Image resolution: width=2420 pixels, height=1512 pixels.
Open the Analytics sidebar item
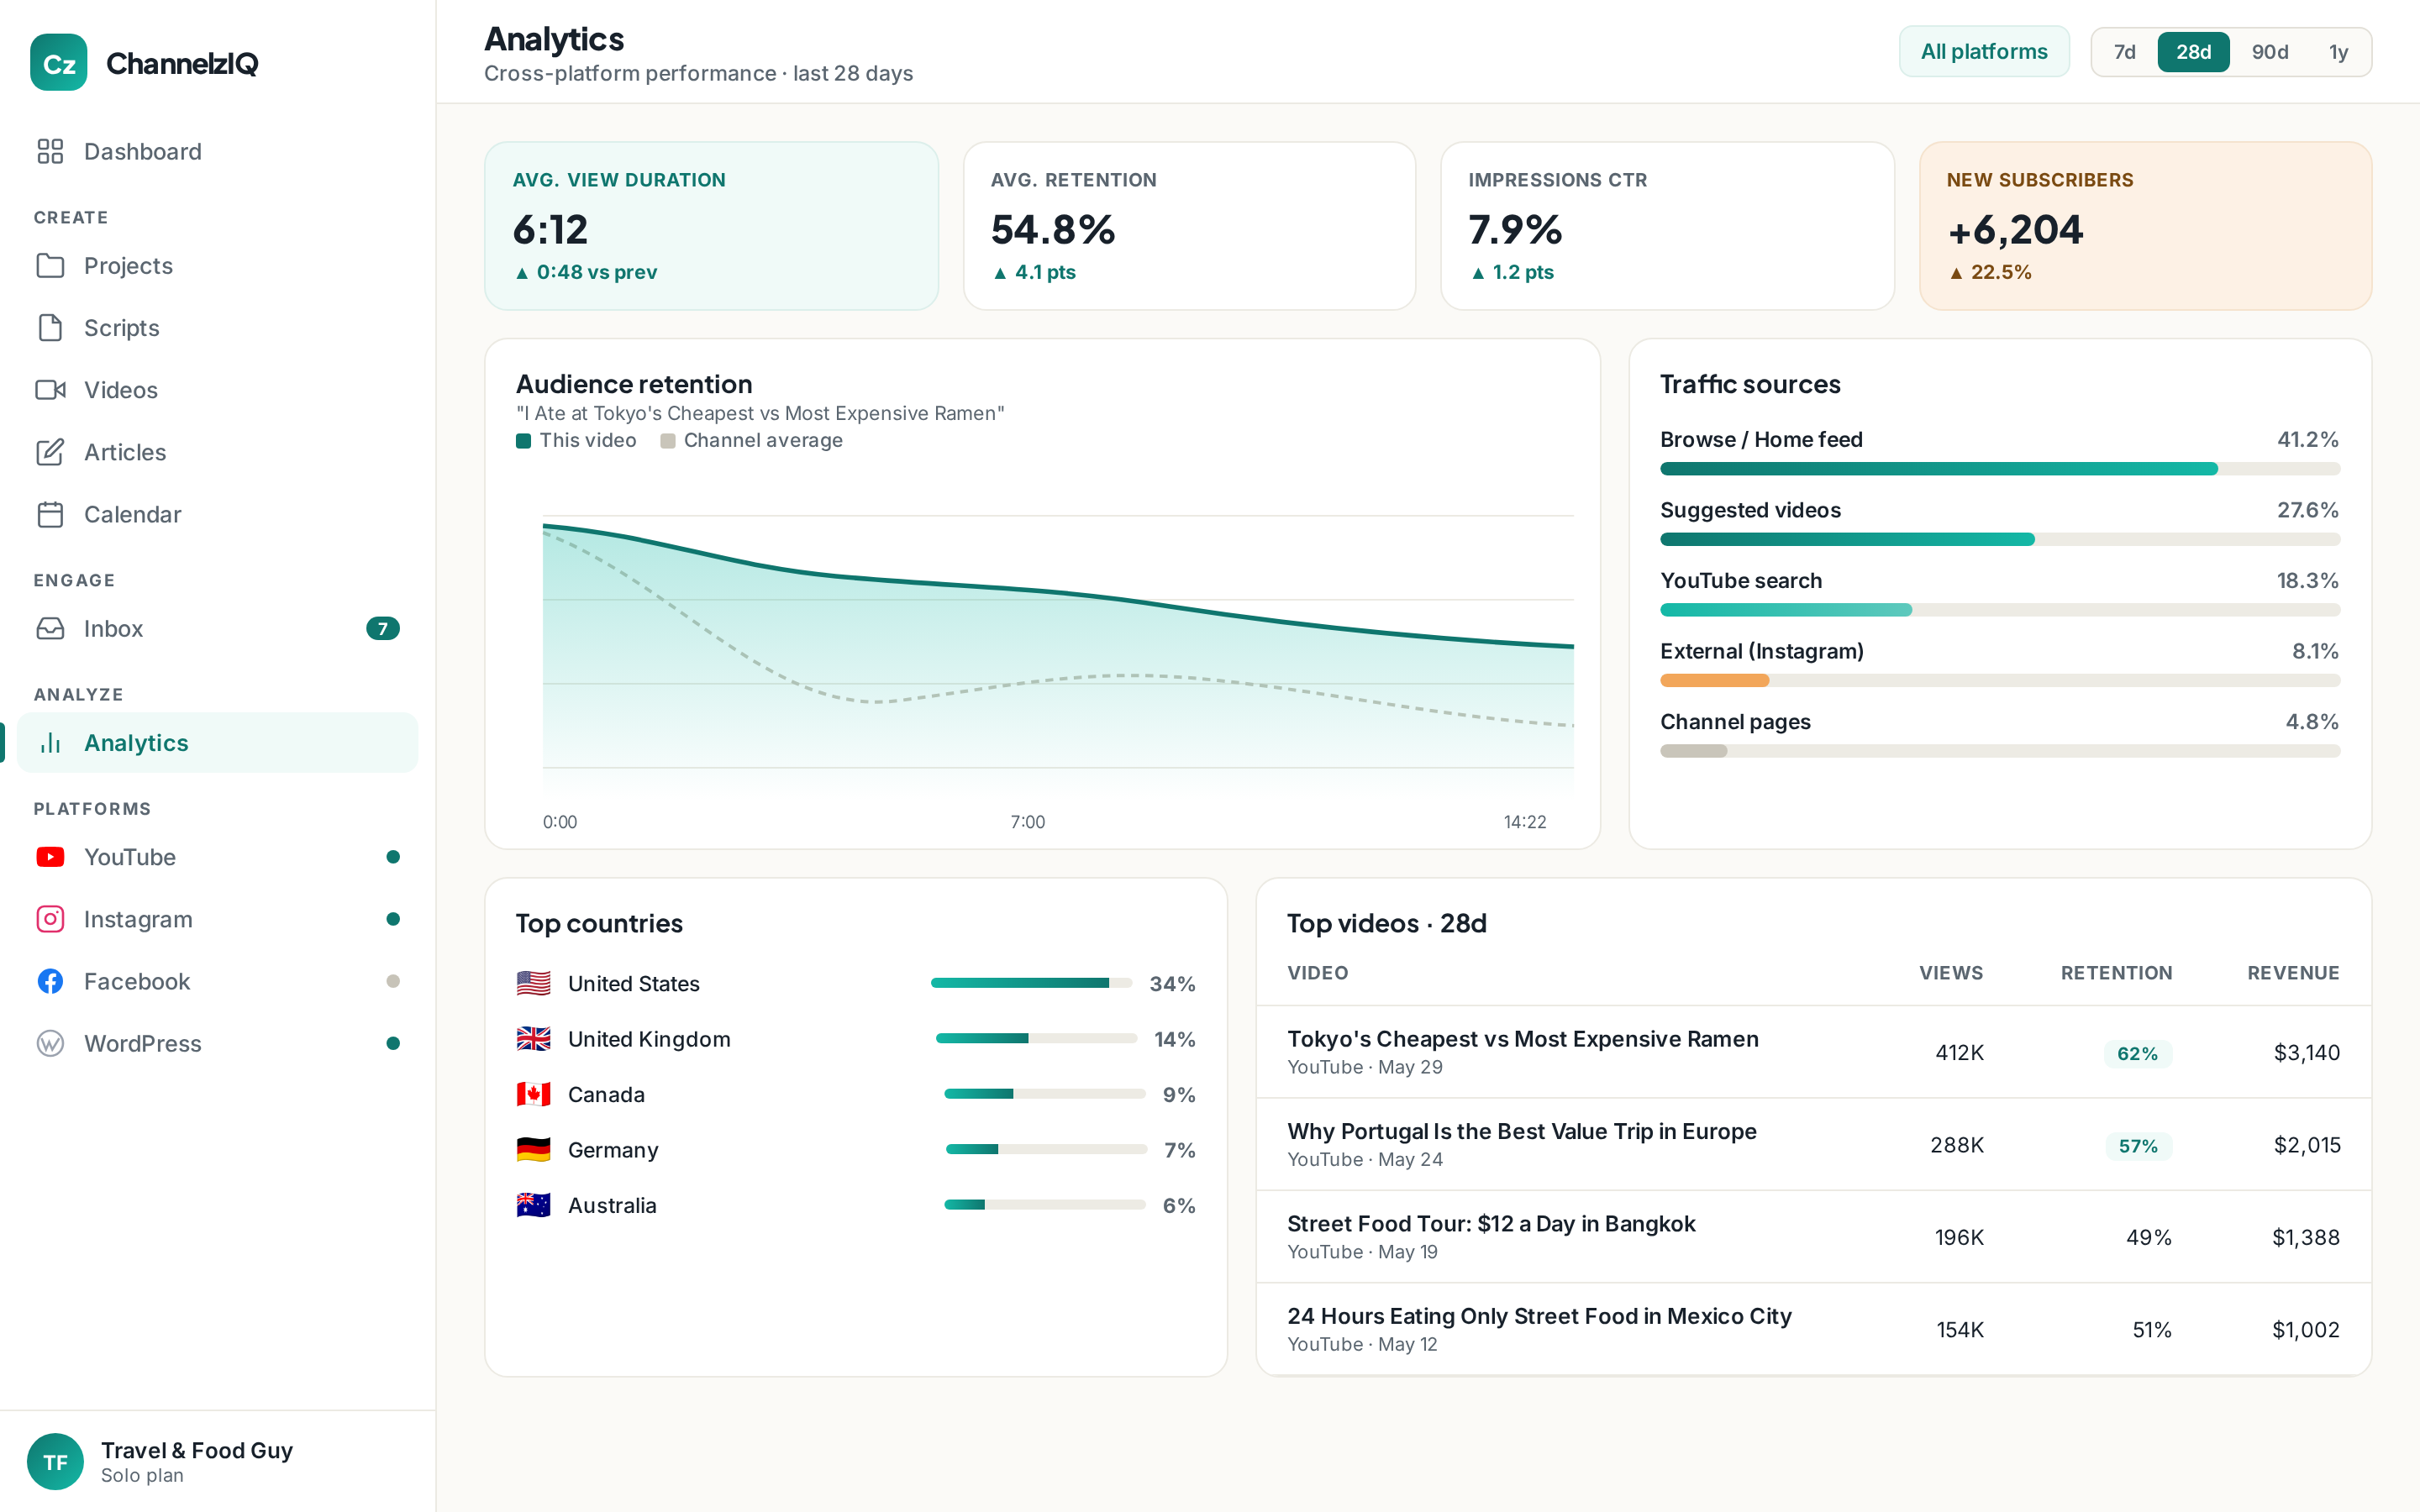pos(217,742)
